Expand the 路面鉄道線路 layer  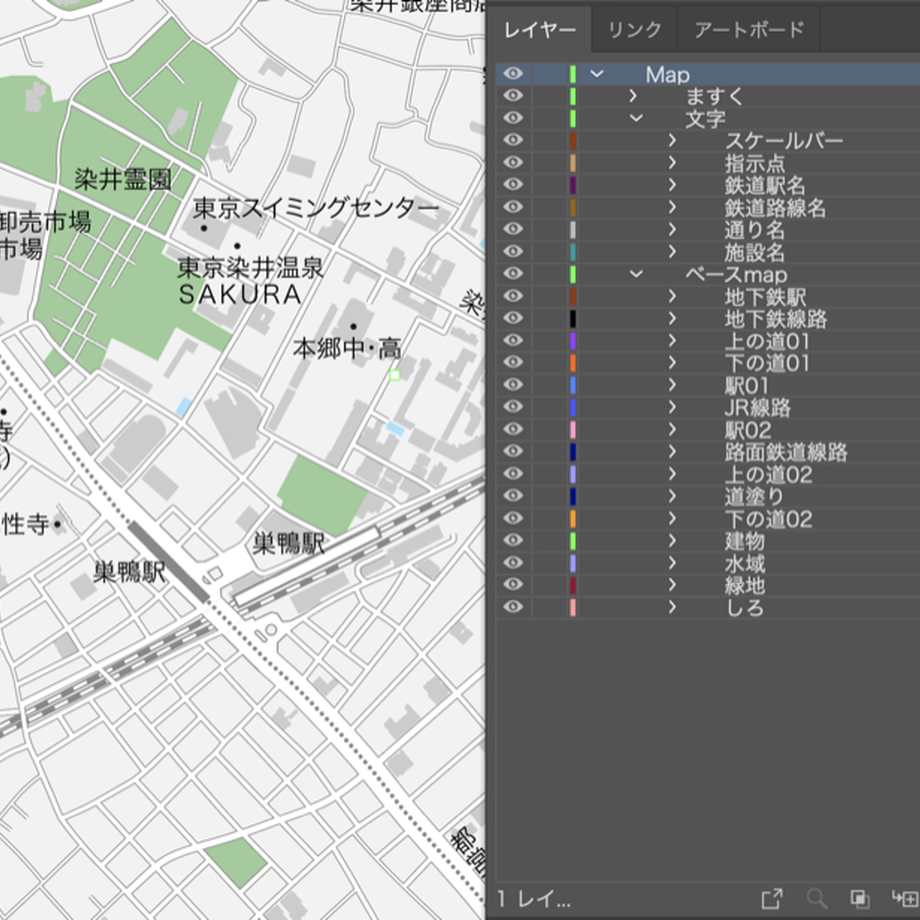(x=672, y=452)
